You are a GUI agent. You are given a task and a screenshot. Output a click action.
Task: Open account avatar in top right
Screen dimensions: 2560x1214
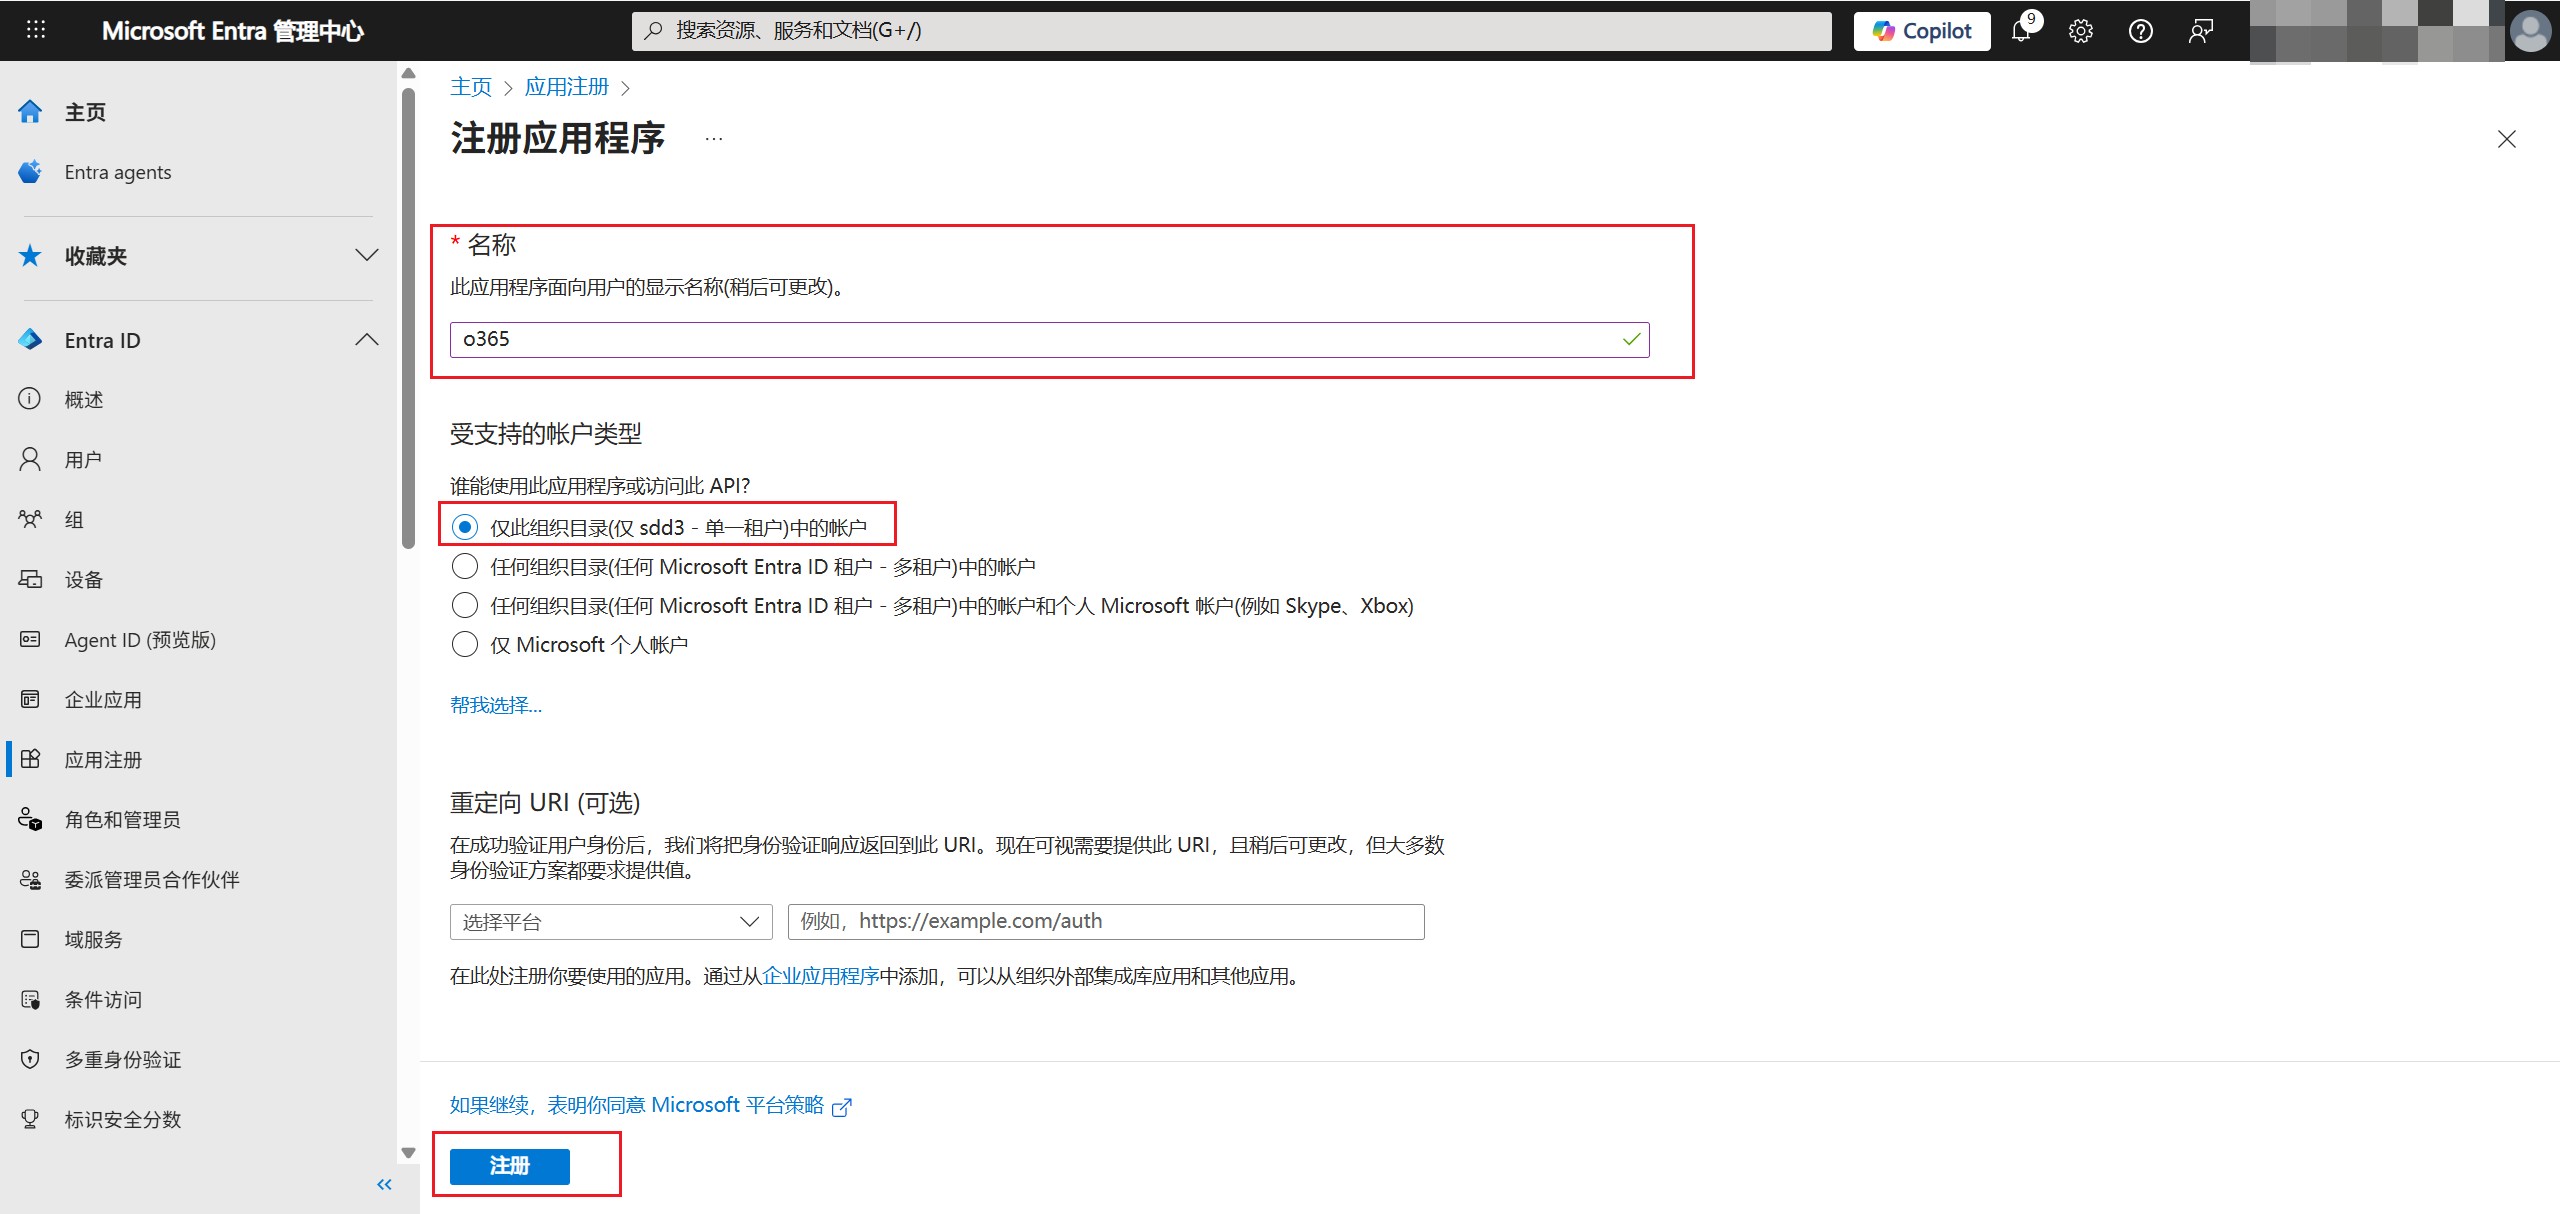[x=2531, y=31]
